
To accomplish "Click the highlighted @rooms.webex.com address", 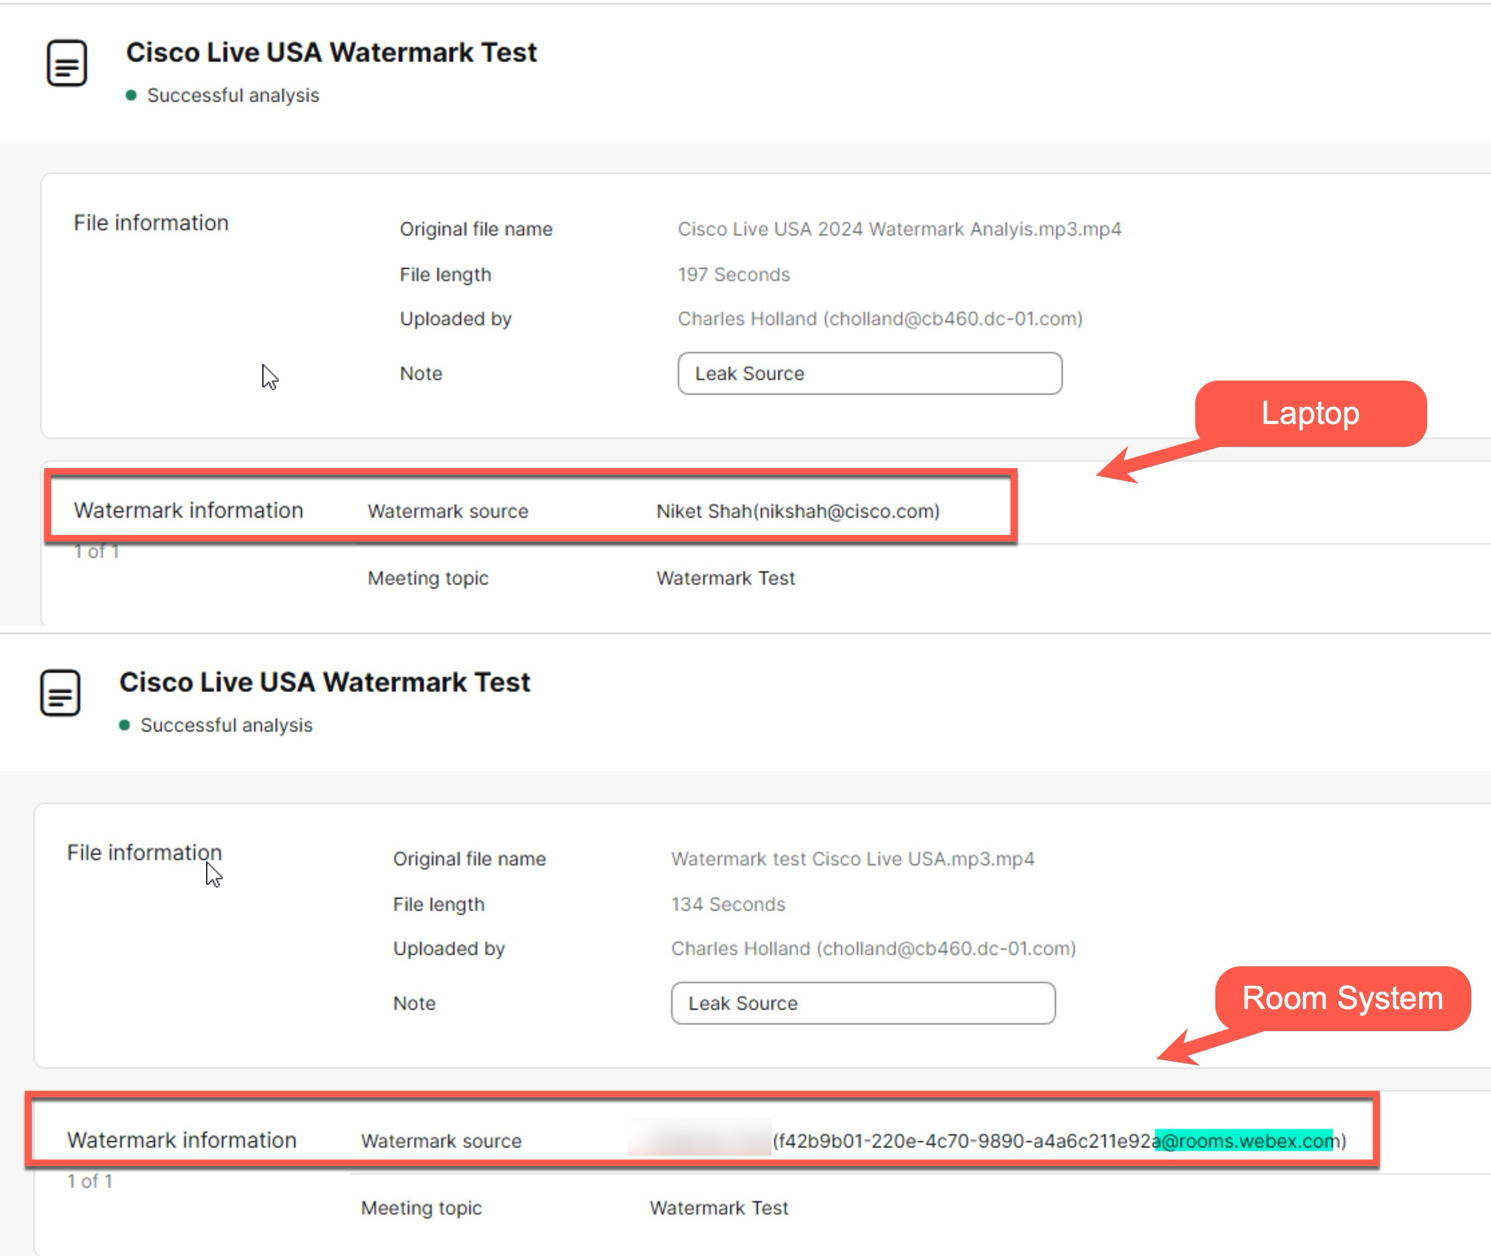I will [1244, 1141].
